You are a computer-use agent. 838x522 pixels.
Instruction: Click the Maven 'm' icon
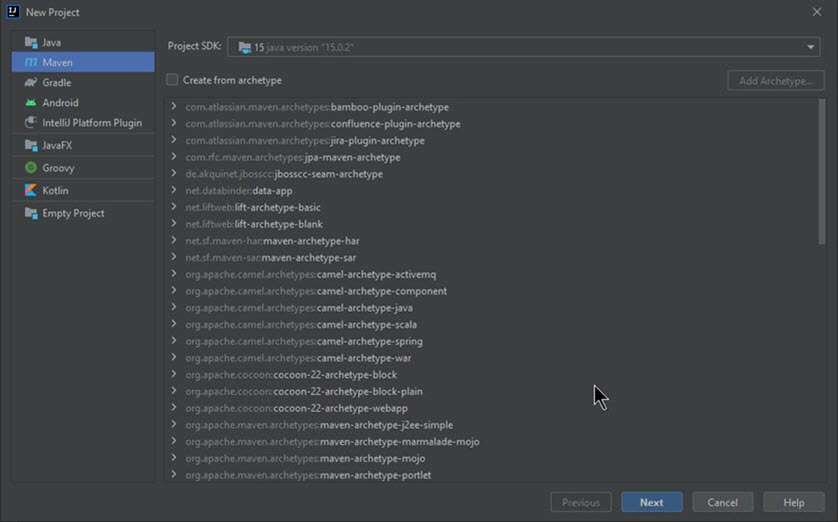[x=31, y=63]
